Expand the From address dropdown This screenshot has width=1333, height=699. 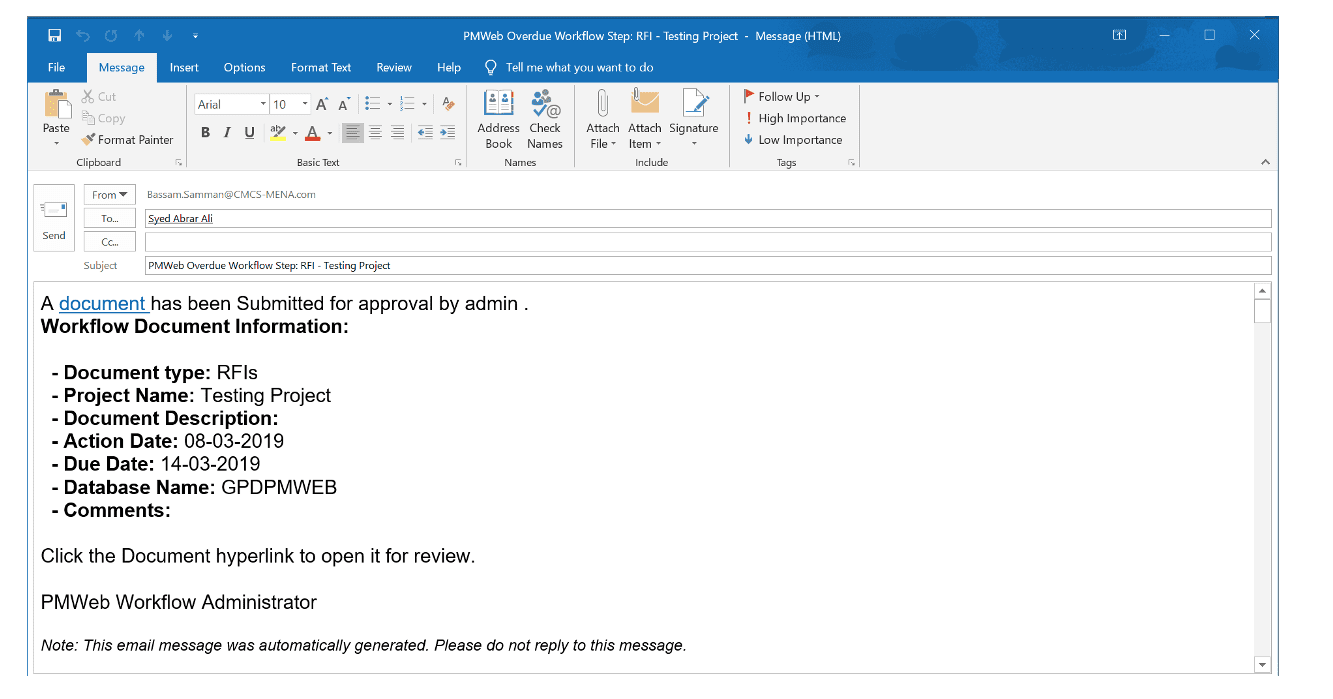coord(109,194)
